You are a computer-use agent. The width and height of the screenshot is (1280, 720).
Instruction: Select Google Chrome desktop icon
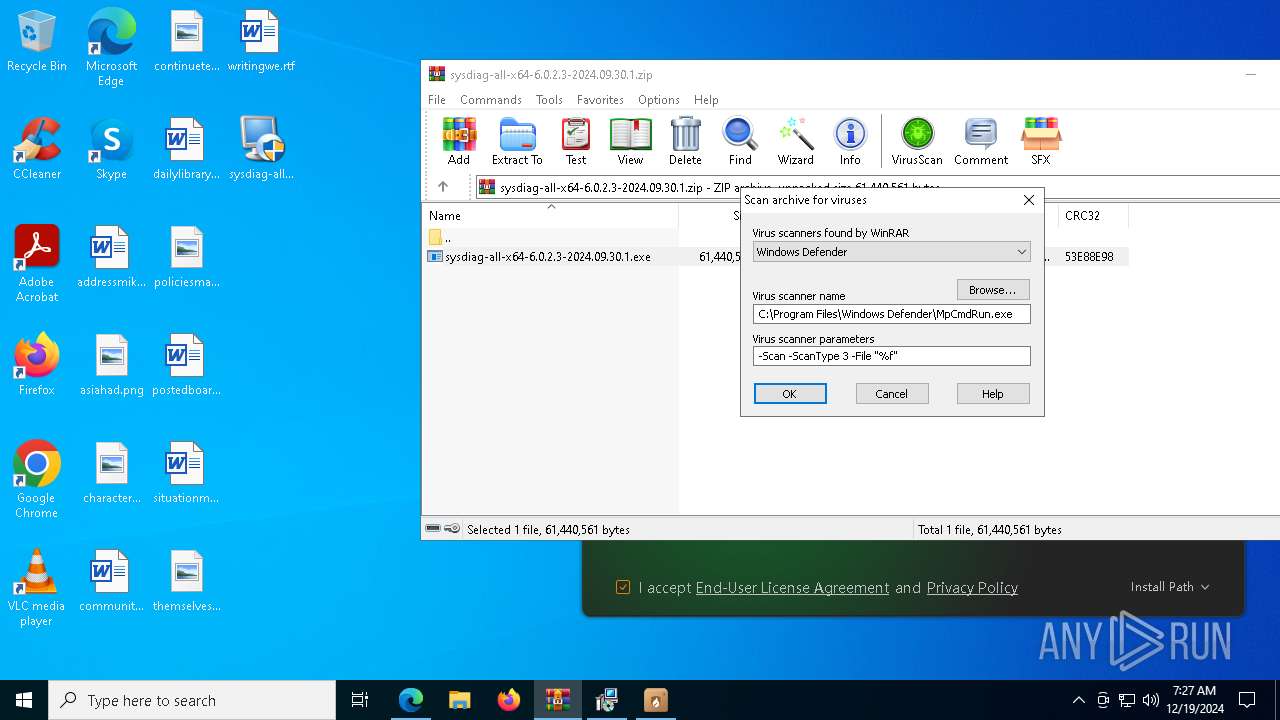(x=37, y=479)
